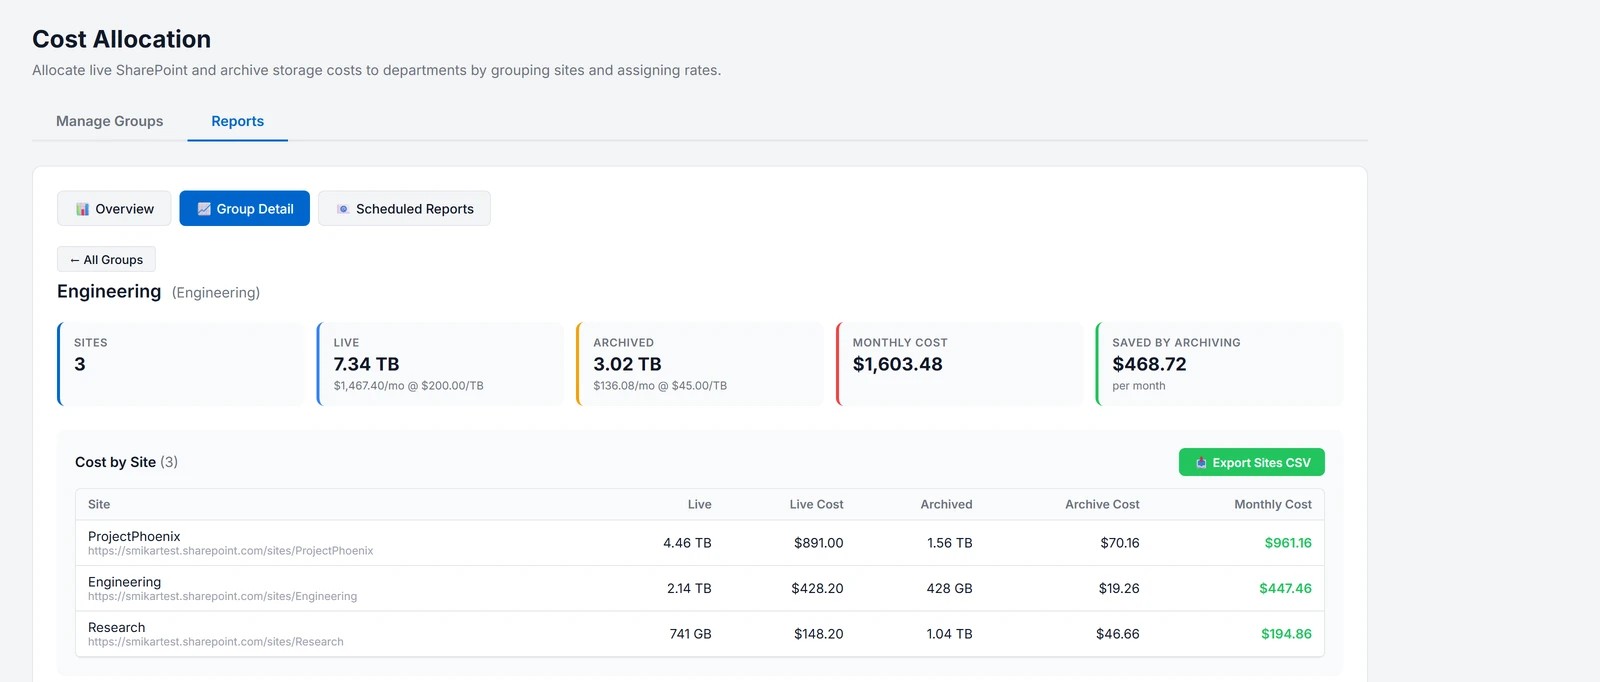Click the $961.16 monthly cost value
Viewport: 1600px width, 682px height.
click(1288, 543)
